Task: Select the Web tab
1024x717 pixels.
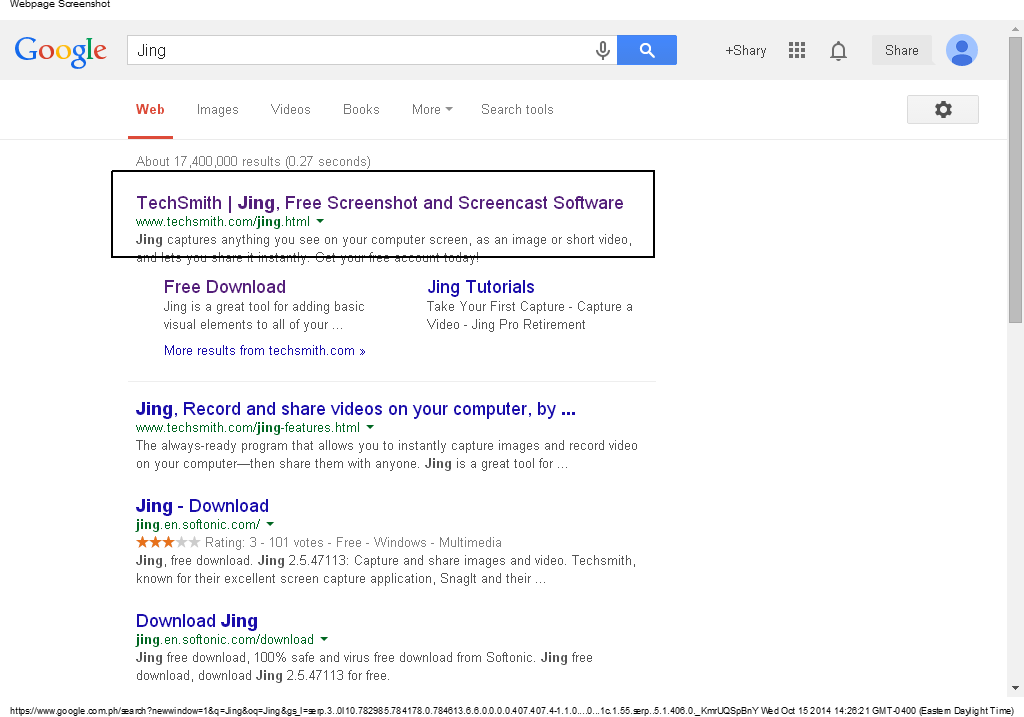Action: 150,110
